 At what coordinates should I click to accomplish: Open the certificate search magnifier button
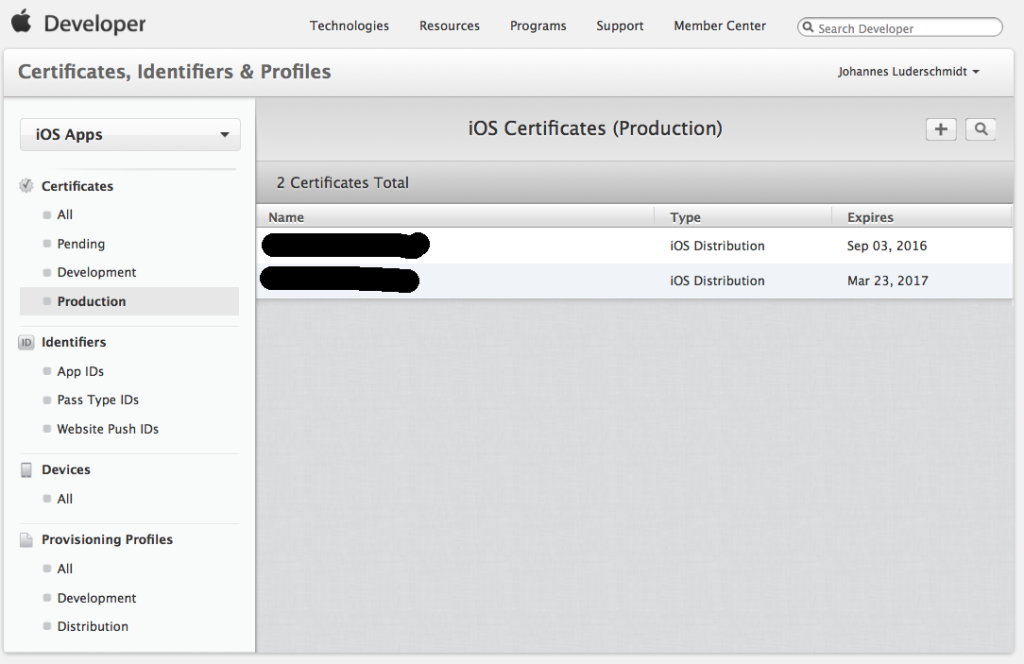point(981,129)
